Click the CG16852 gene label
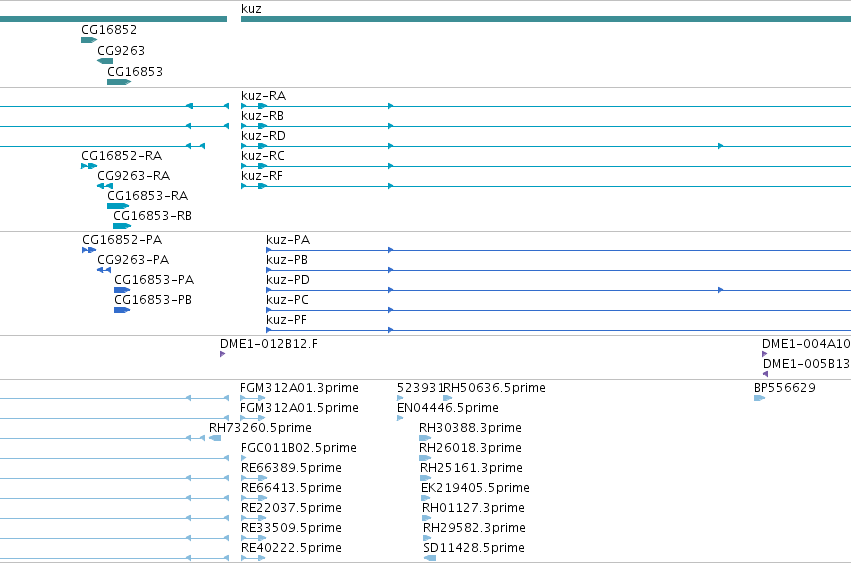 109,30
